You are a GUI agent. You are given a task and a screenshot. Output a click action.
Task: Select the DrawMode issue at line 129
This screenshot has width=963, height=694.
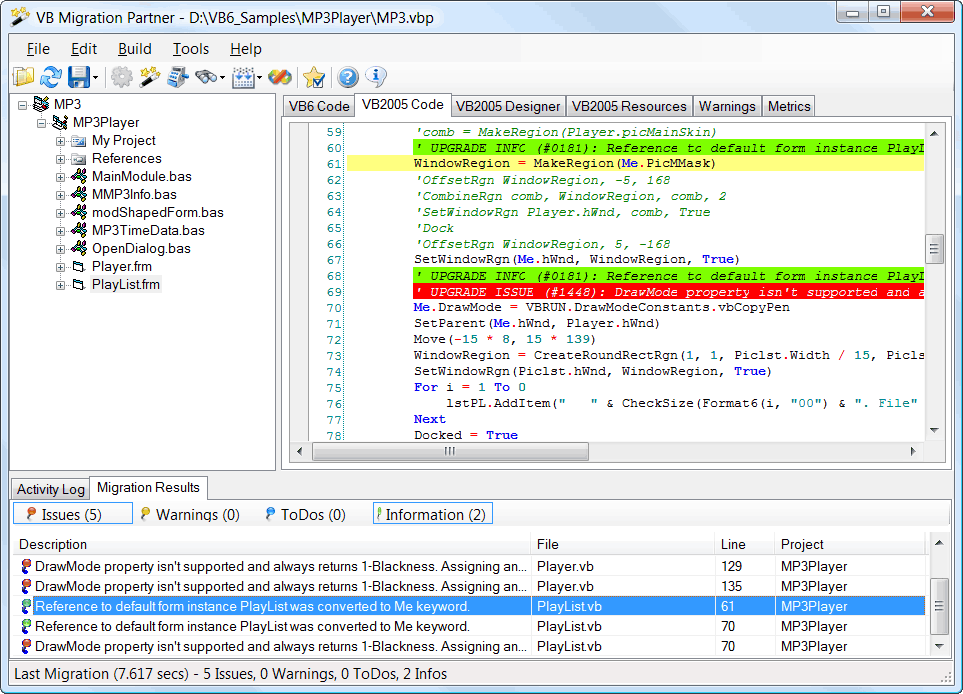pos(470,566)
